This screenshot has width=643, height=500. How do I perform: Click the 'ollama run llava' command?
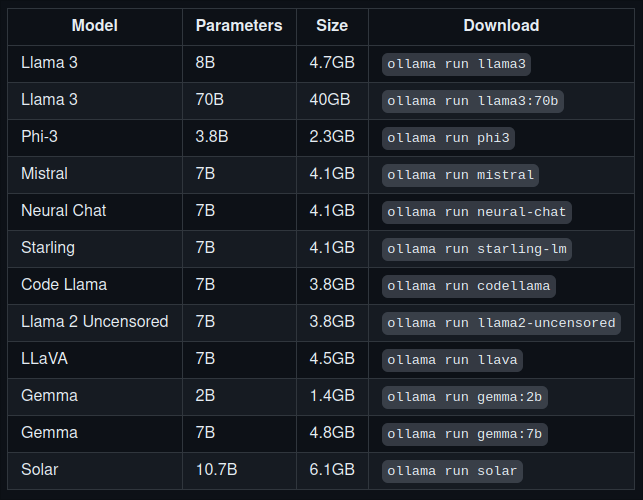pyautogui.click(x=452, y=360)
